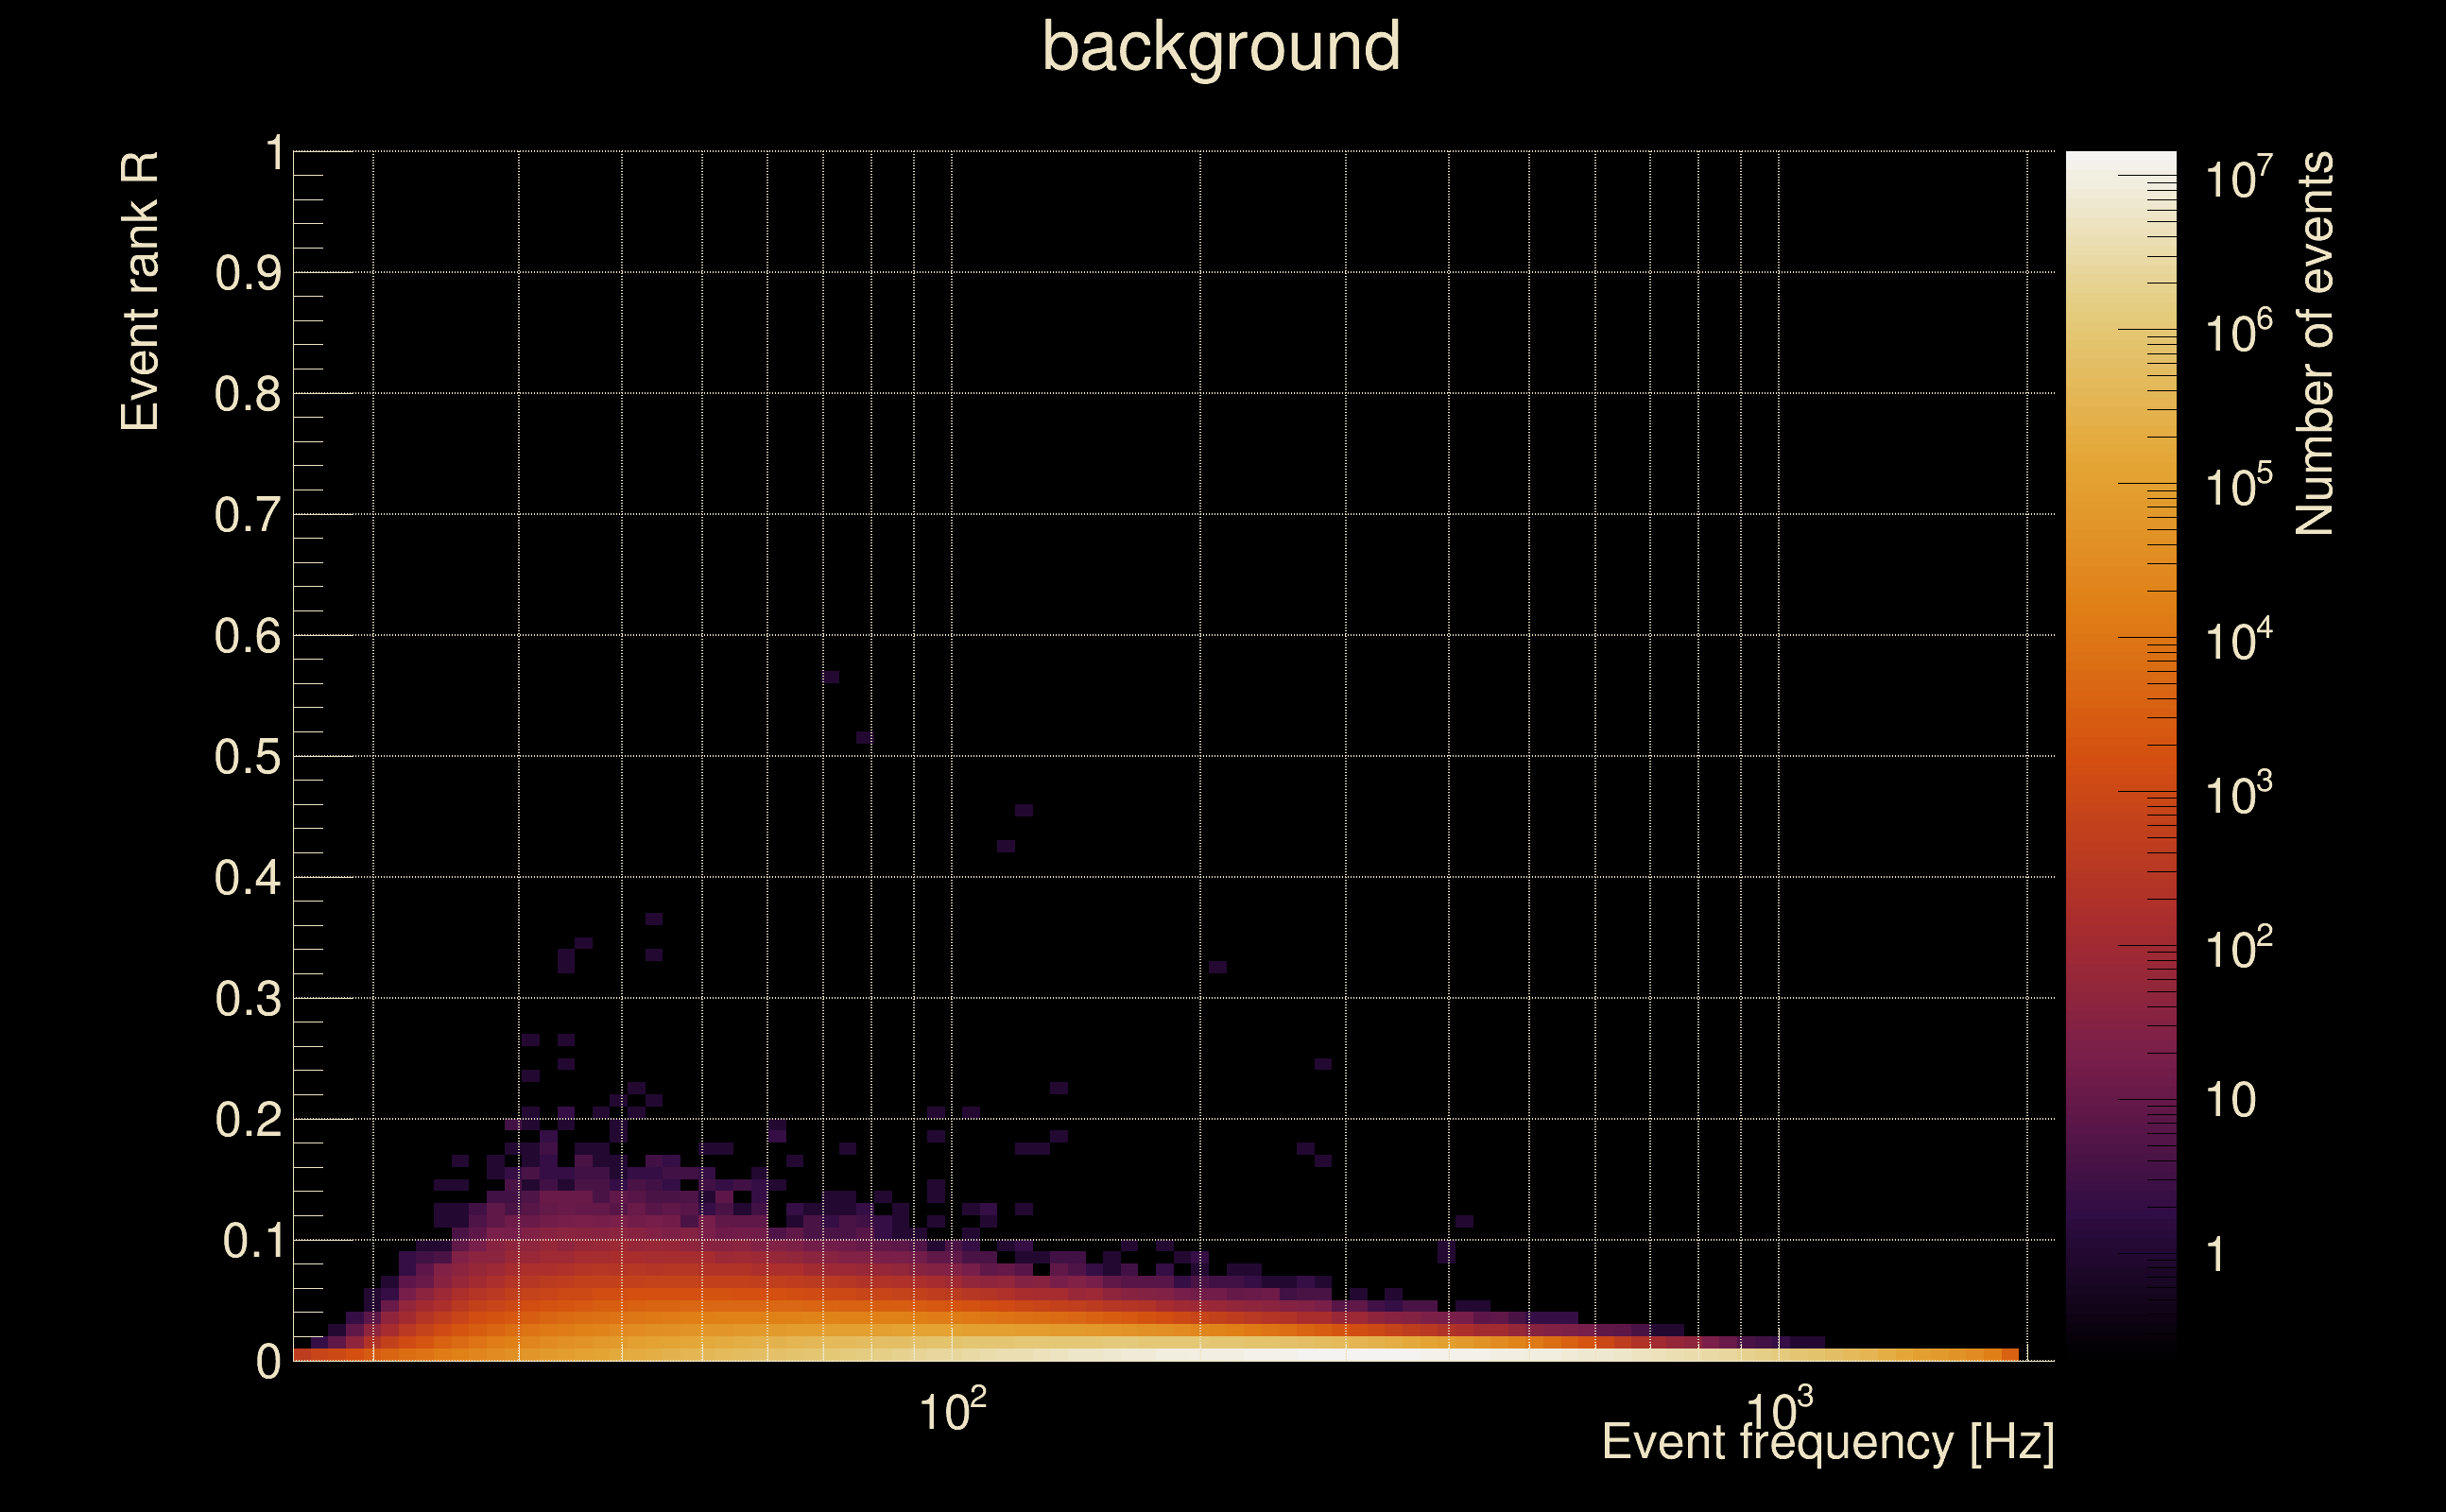Click the 10^6 colorbar tick label
This screenshot has width=2446, height=1512.
[2238, 333]
